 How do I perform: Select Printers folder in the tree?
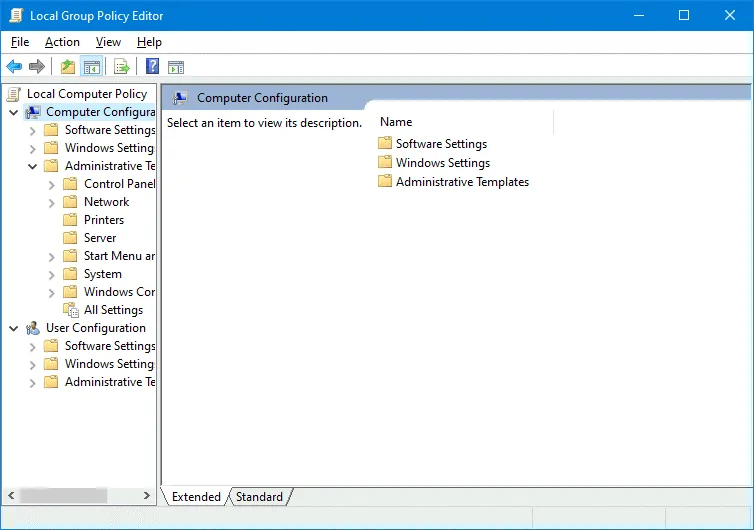click(104, 220)
